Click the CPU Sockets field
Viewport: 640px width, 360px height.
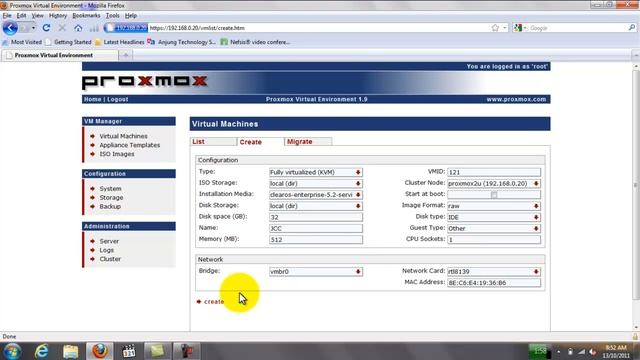(x=494, y=240)
